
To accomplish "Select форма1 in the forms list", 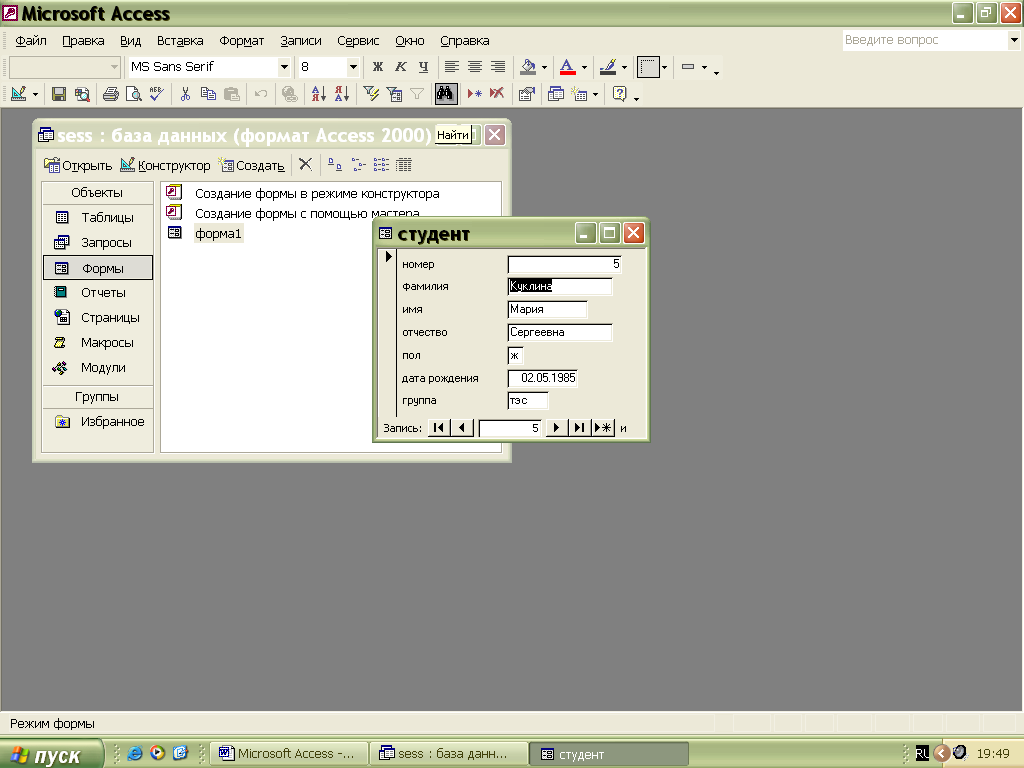I will point(218,233).
